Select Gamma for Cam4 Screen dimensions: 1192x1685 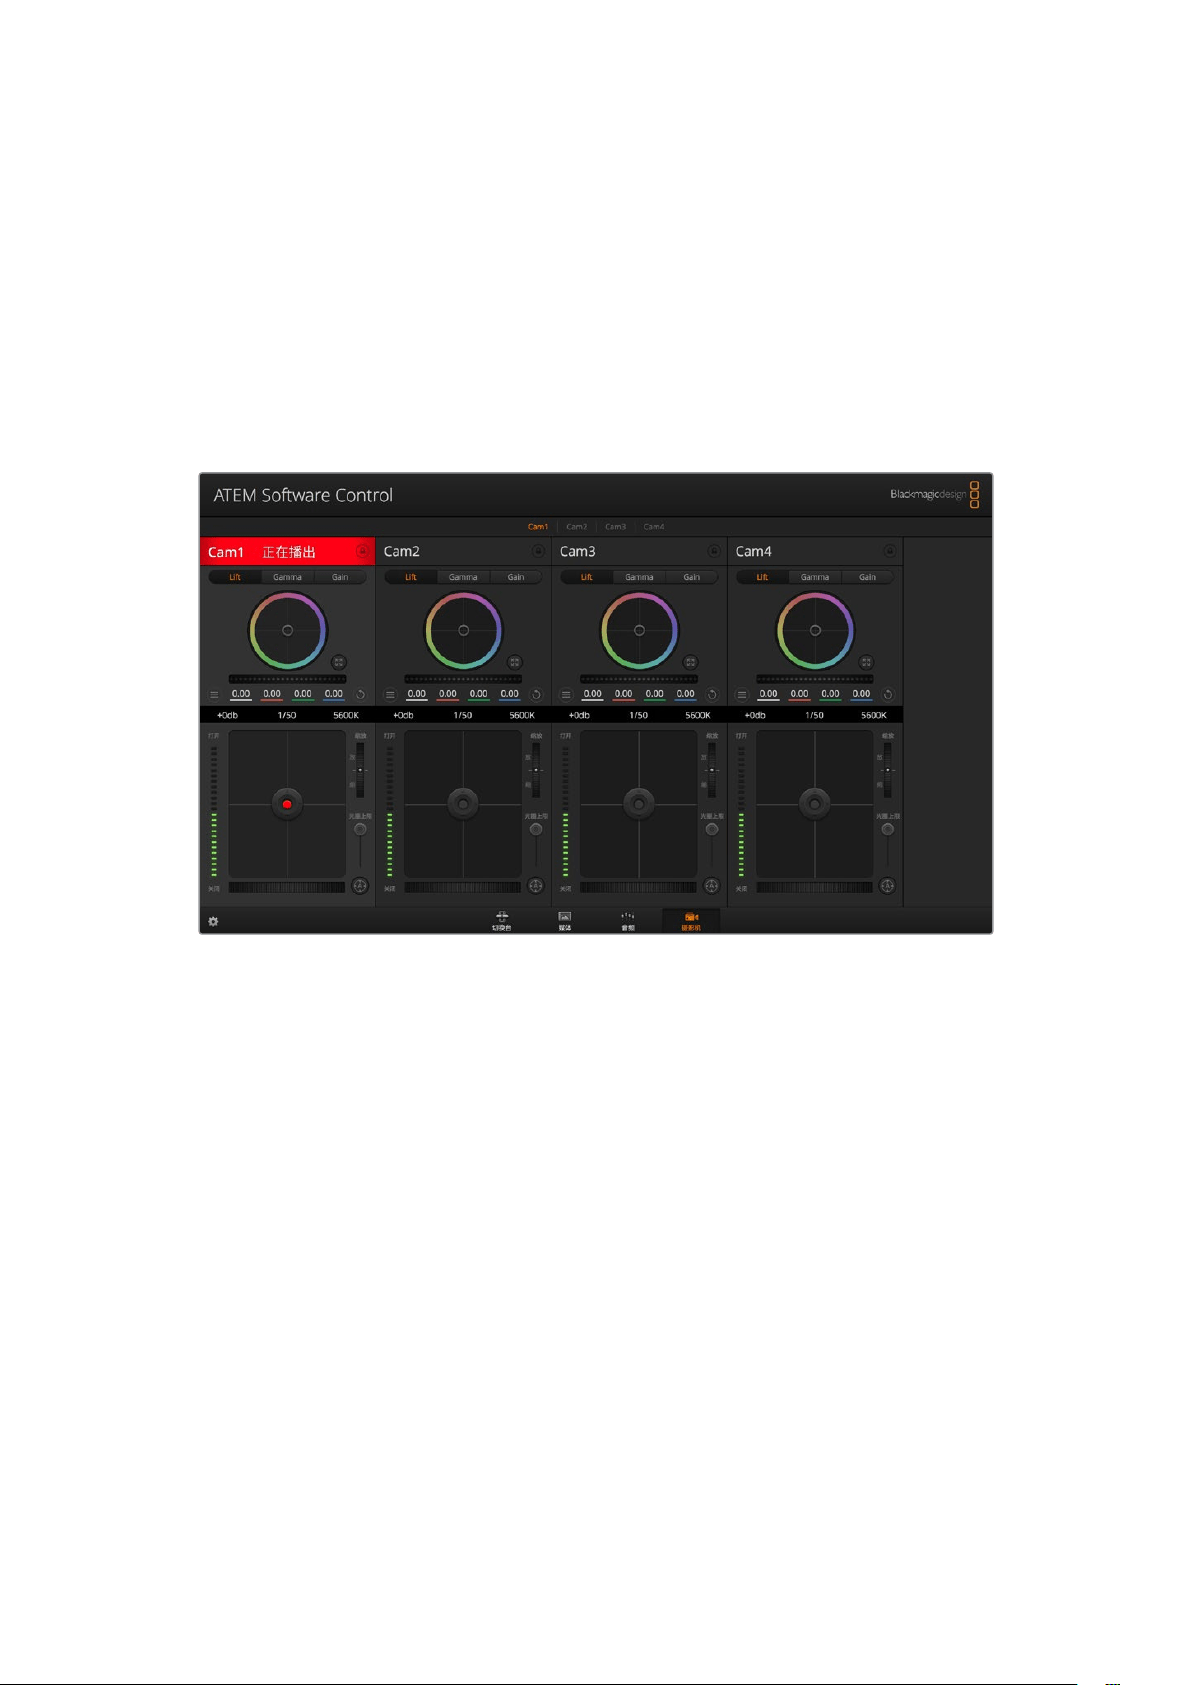click(x=816, y=577)
